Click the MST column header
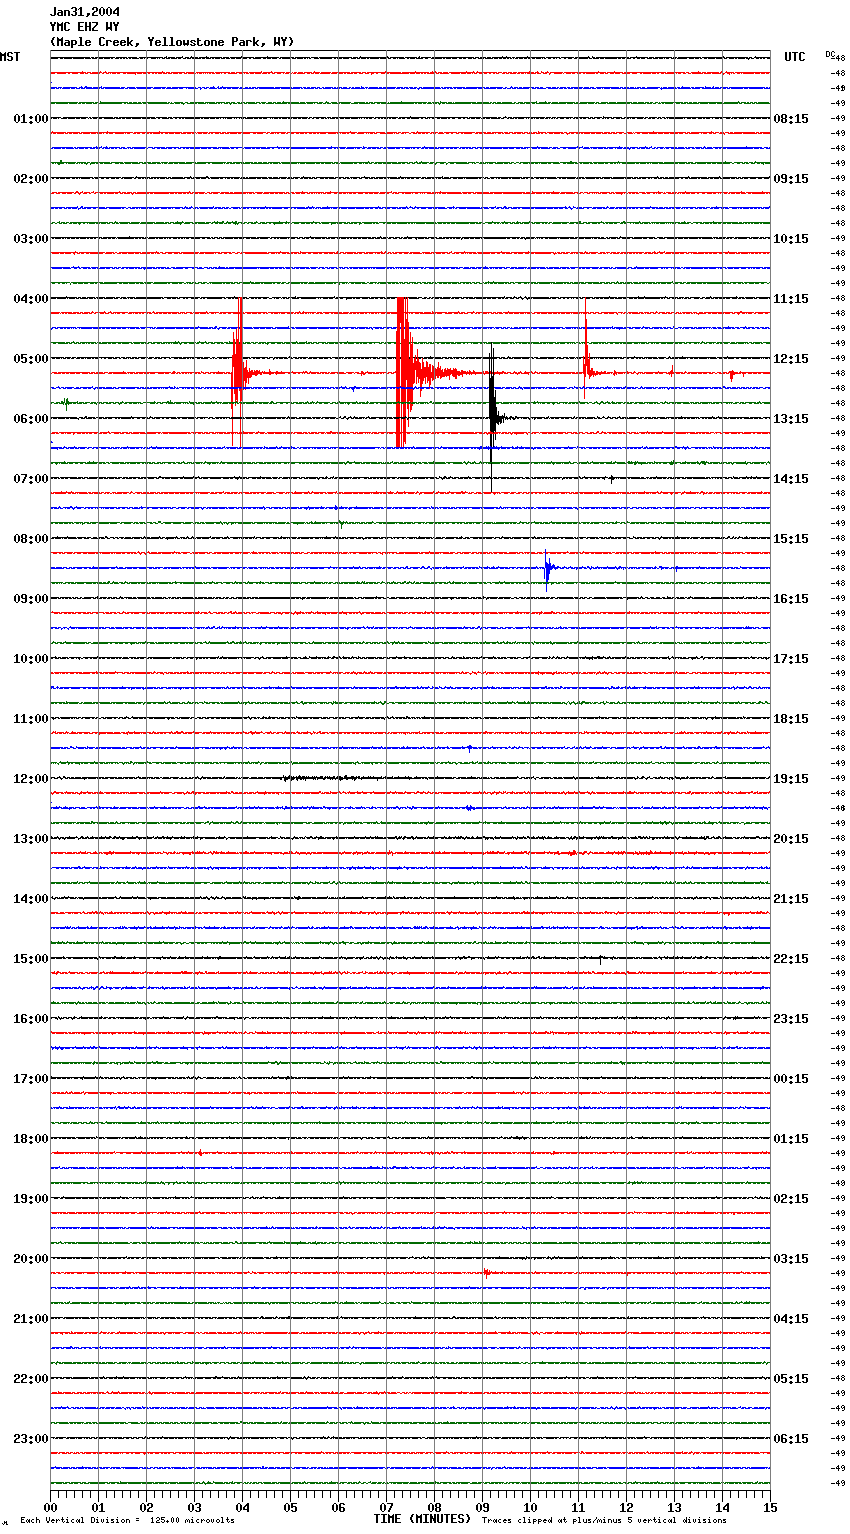Screen dimensions: 850x1534 point(10,57)
